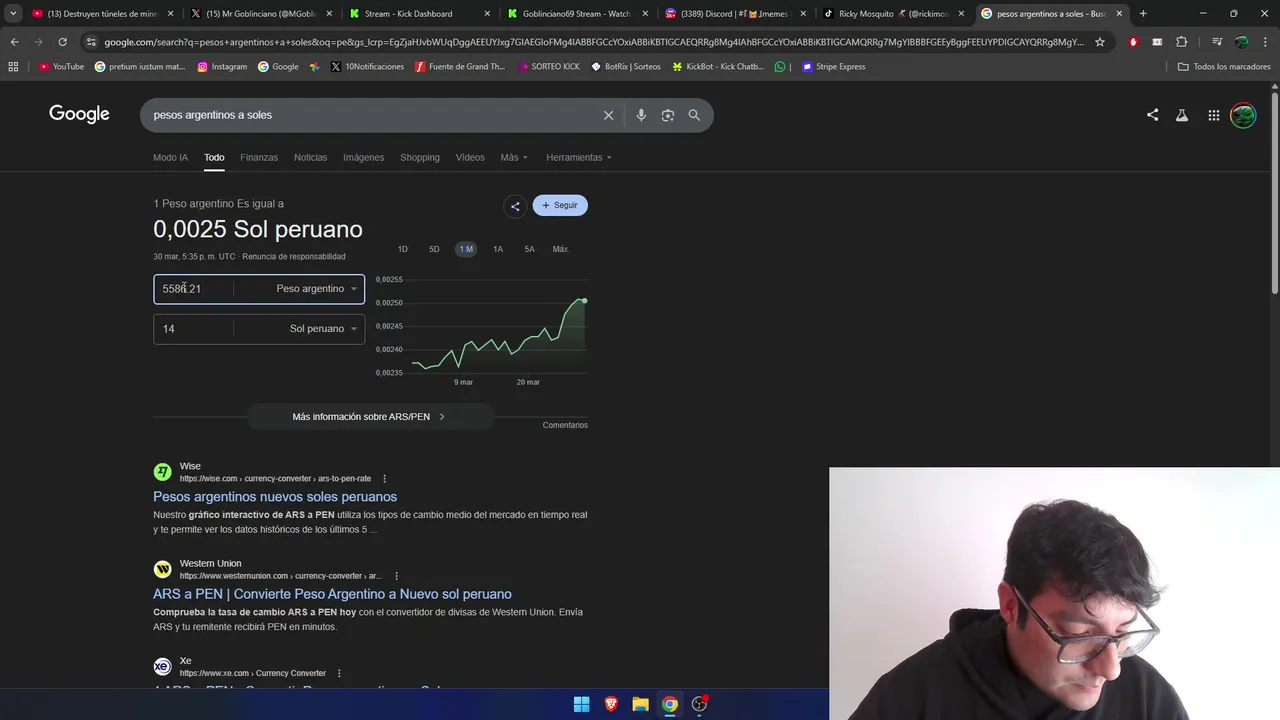Open more options for Western Union result

tap(397, 576)
